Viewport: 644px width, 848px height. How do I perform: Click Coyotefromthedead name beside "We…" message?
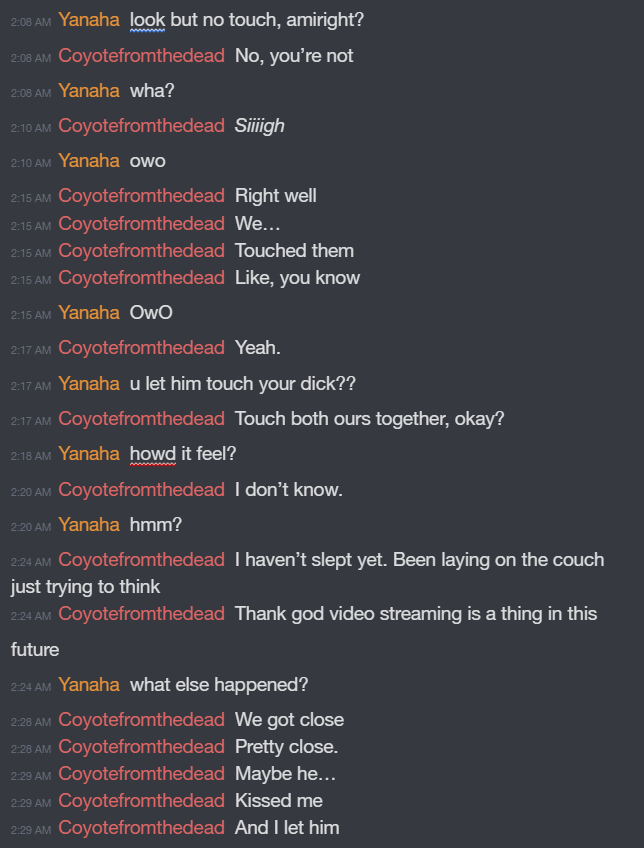[x=141, y=223]
